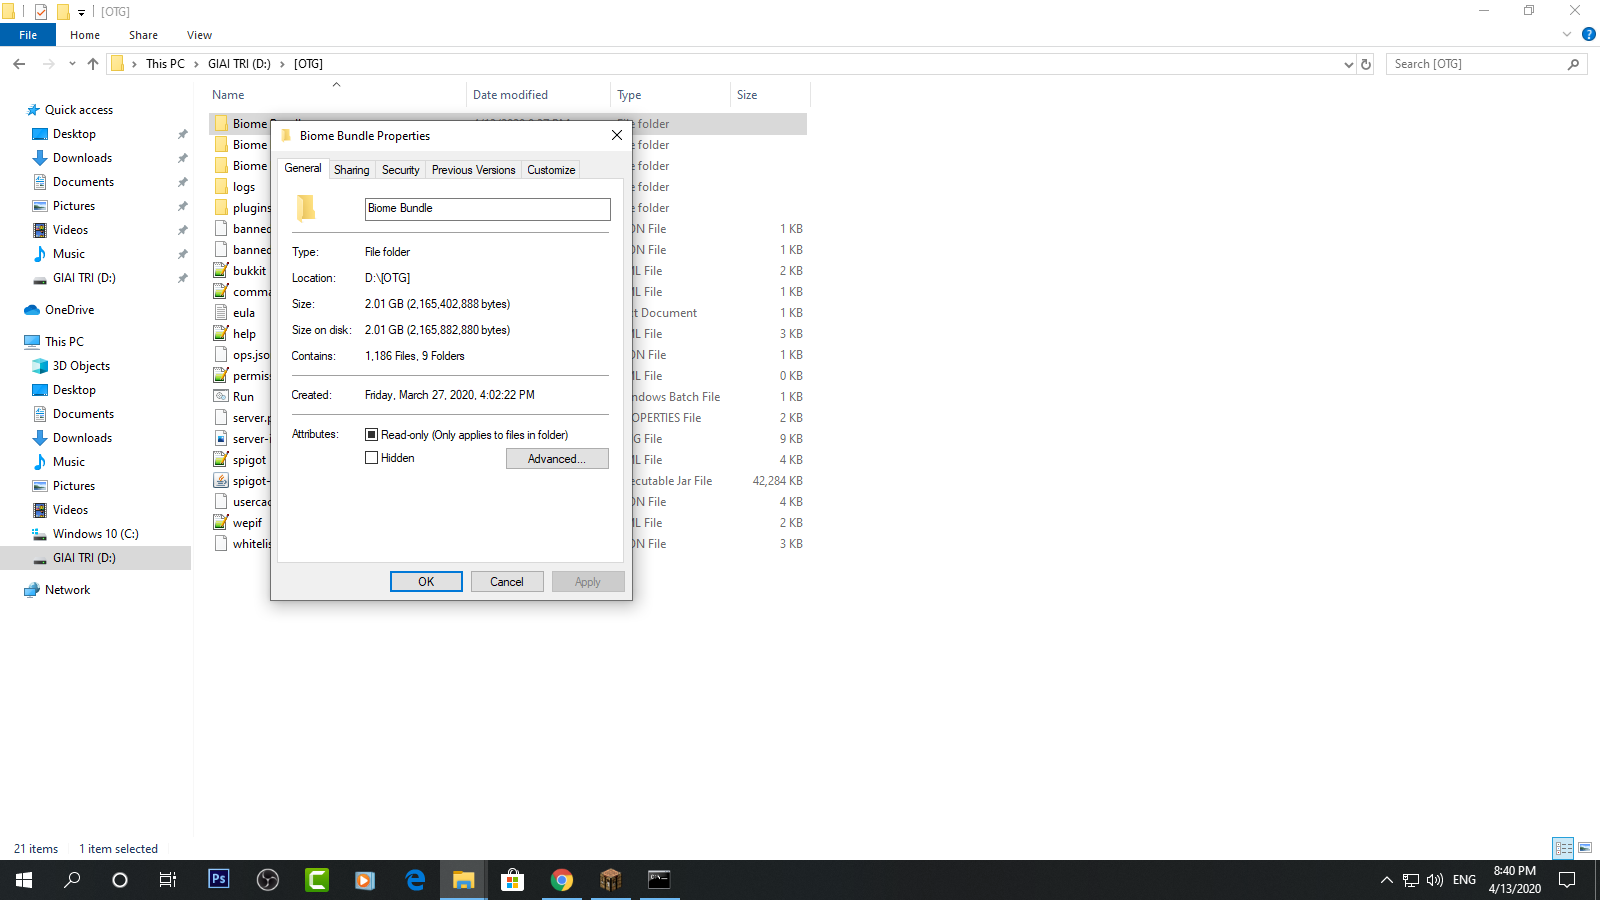Click the Minecraft block icon in taskbar

click(610, 880)
